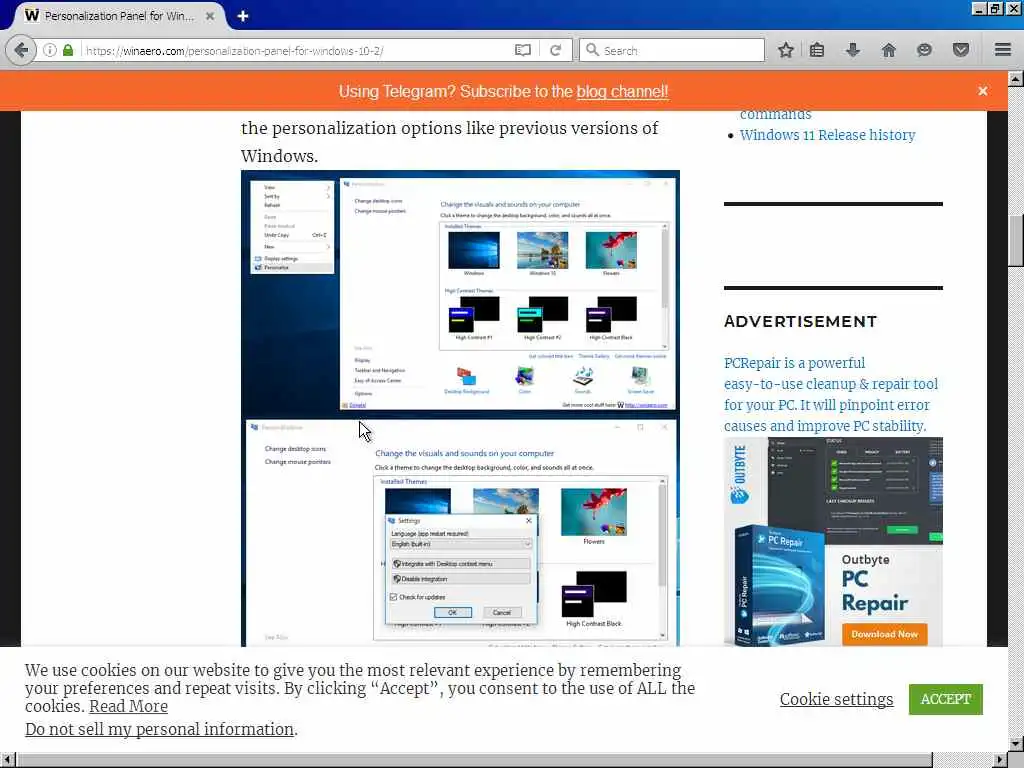Open the Firefox hamburger menu

click(1003, 50)
